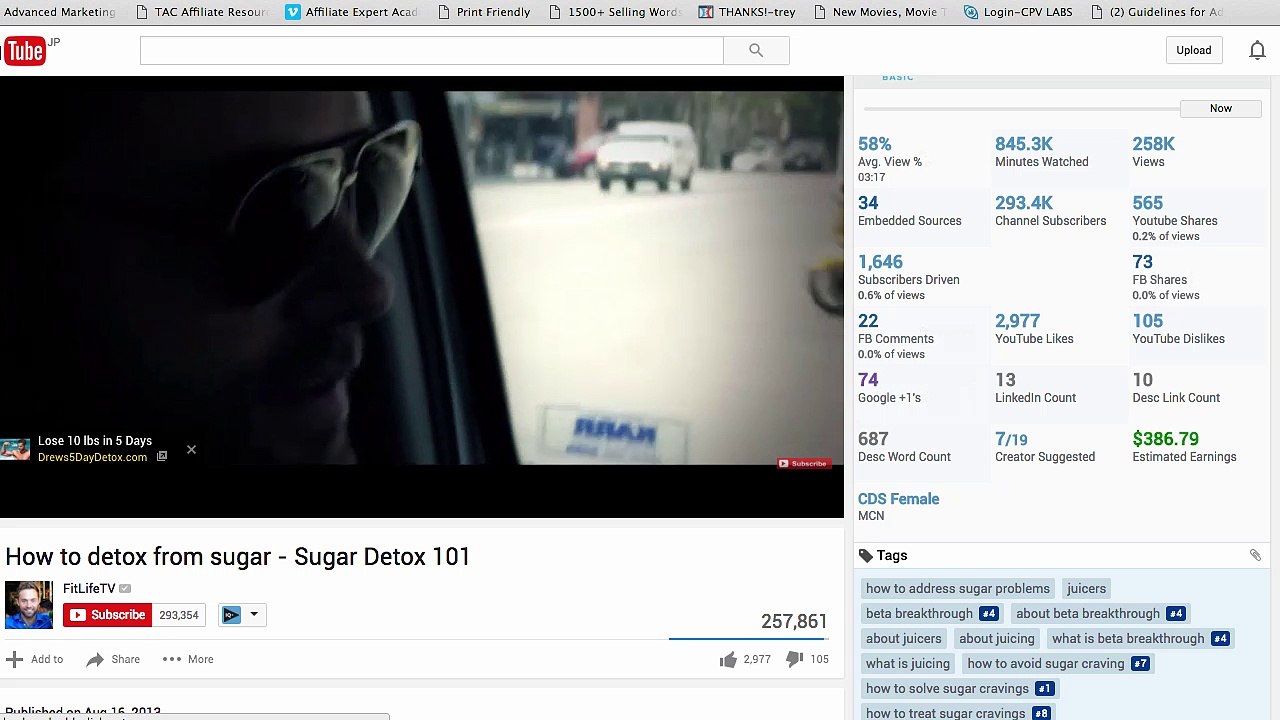The image size is (1280, 720).
Task: Click the 845.3K Minutes Watched stat
Action: [1041, 152]
